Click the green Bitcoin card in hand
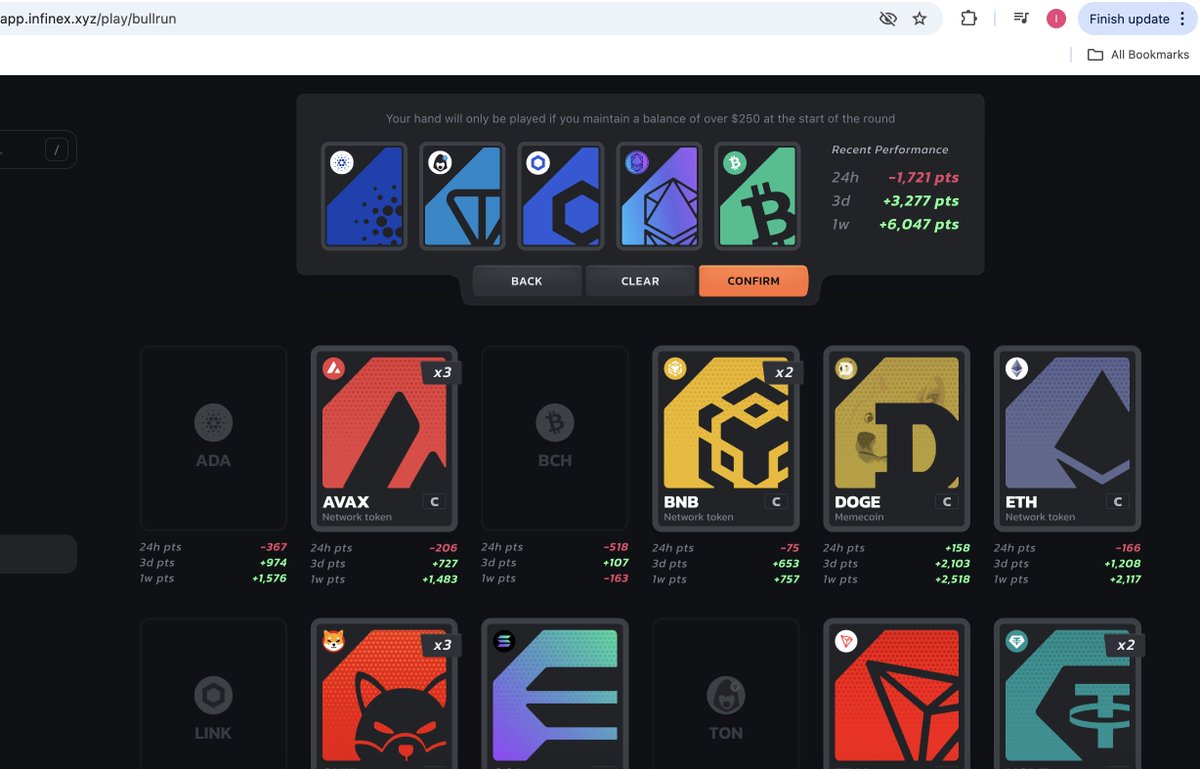The image size is (1200, 769). (x=758, y=196)
